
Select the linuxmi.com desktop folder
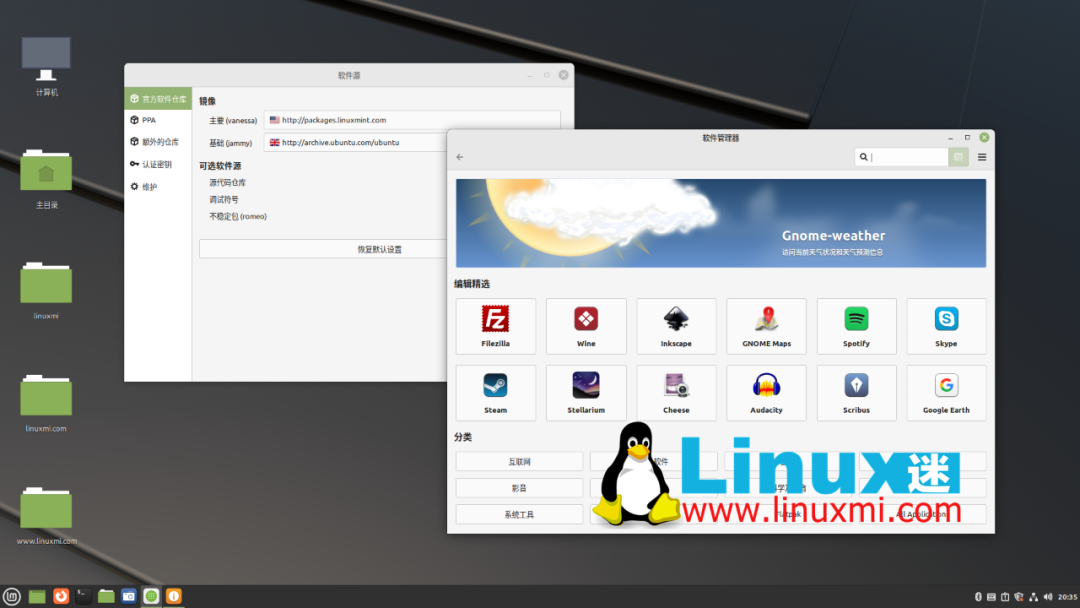pos(46,403)
